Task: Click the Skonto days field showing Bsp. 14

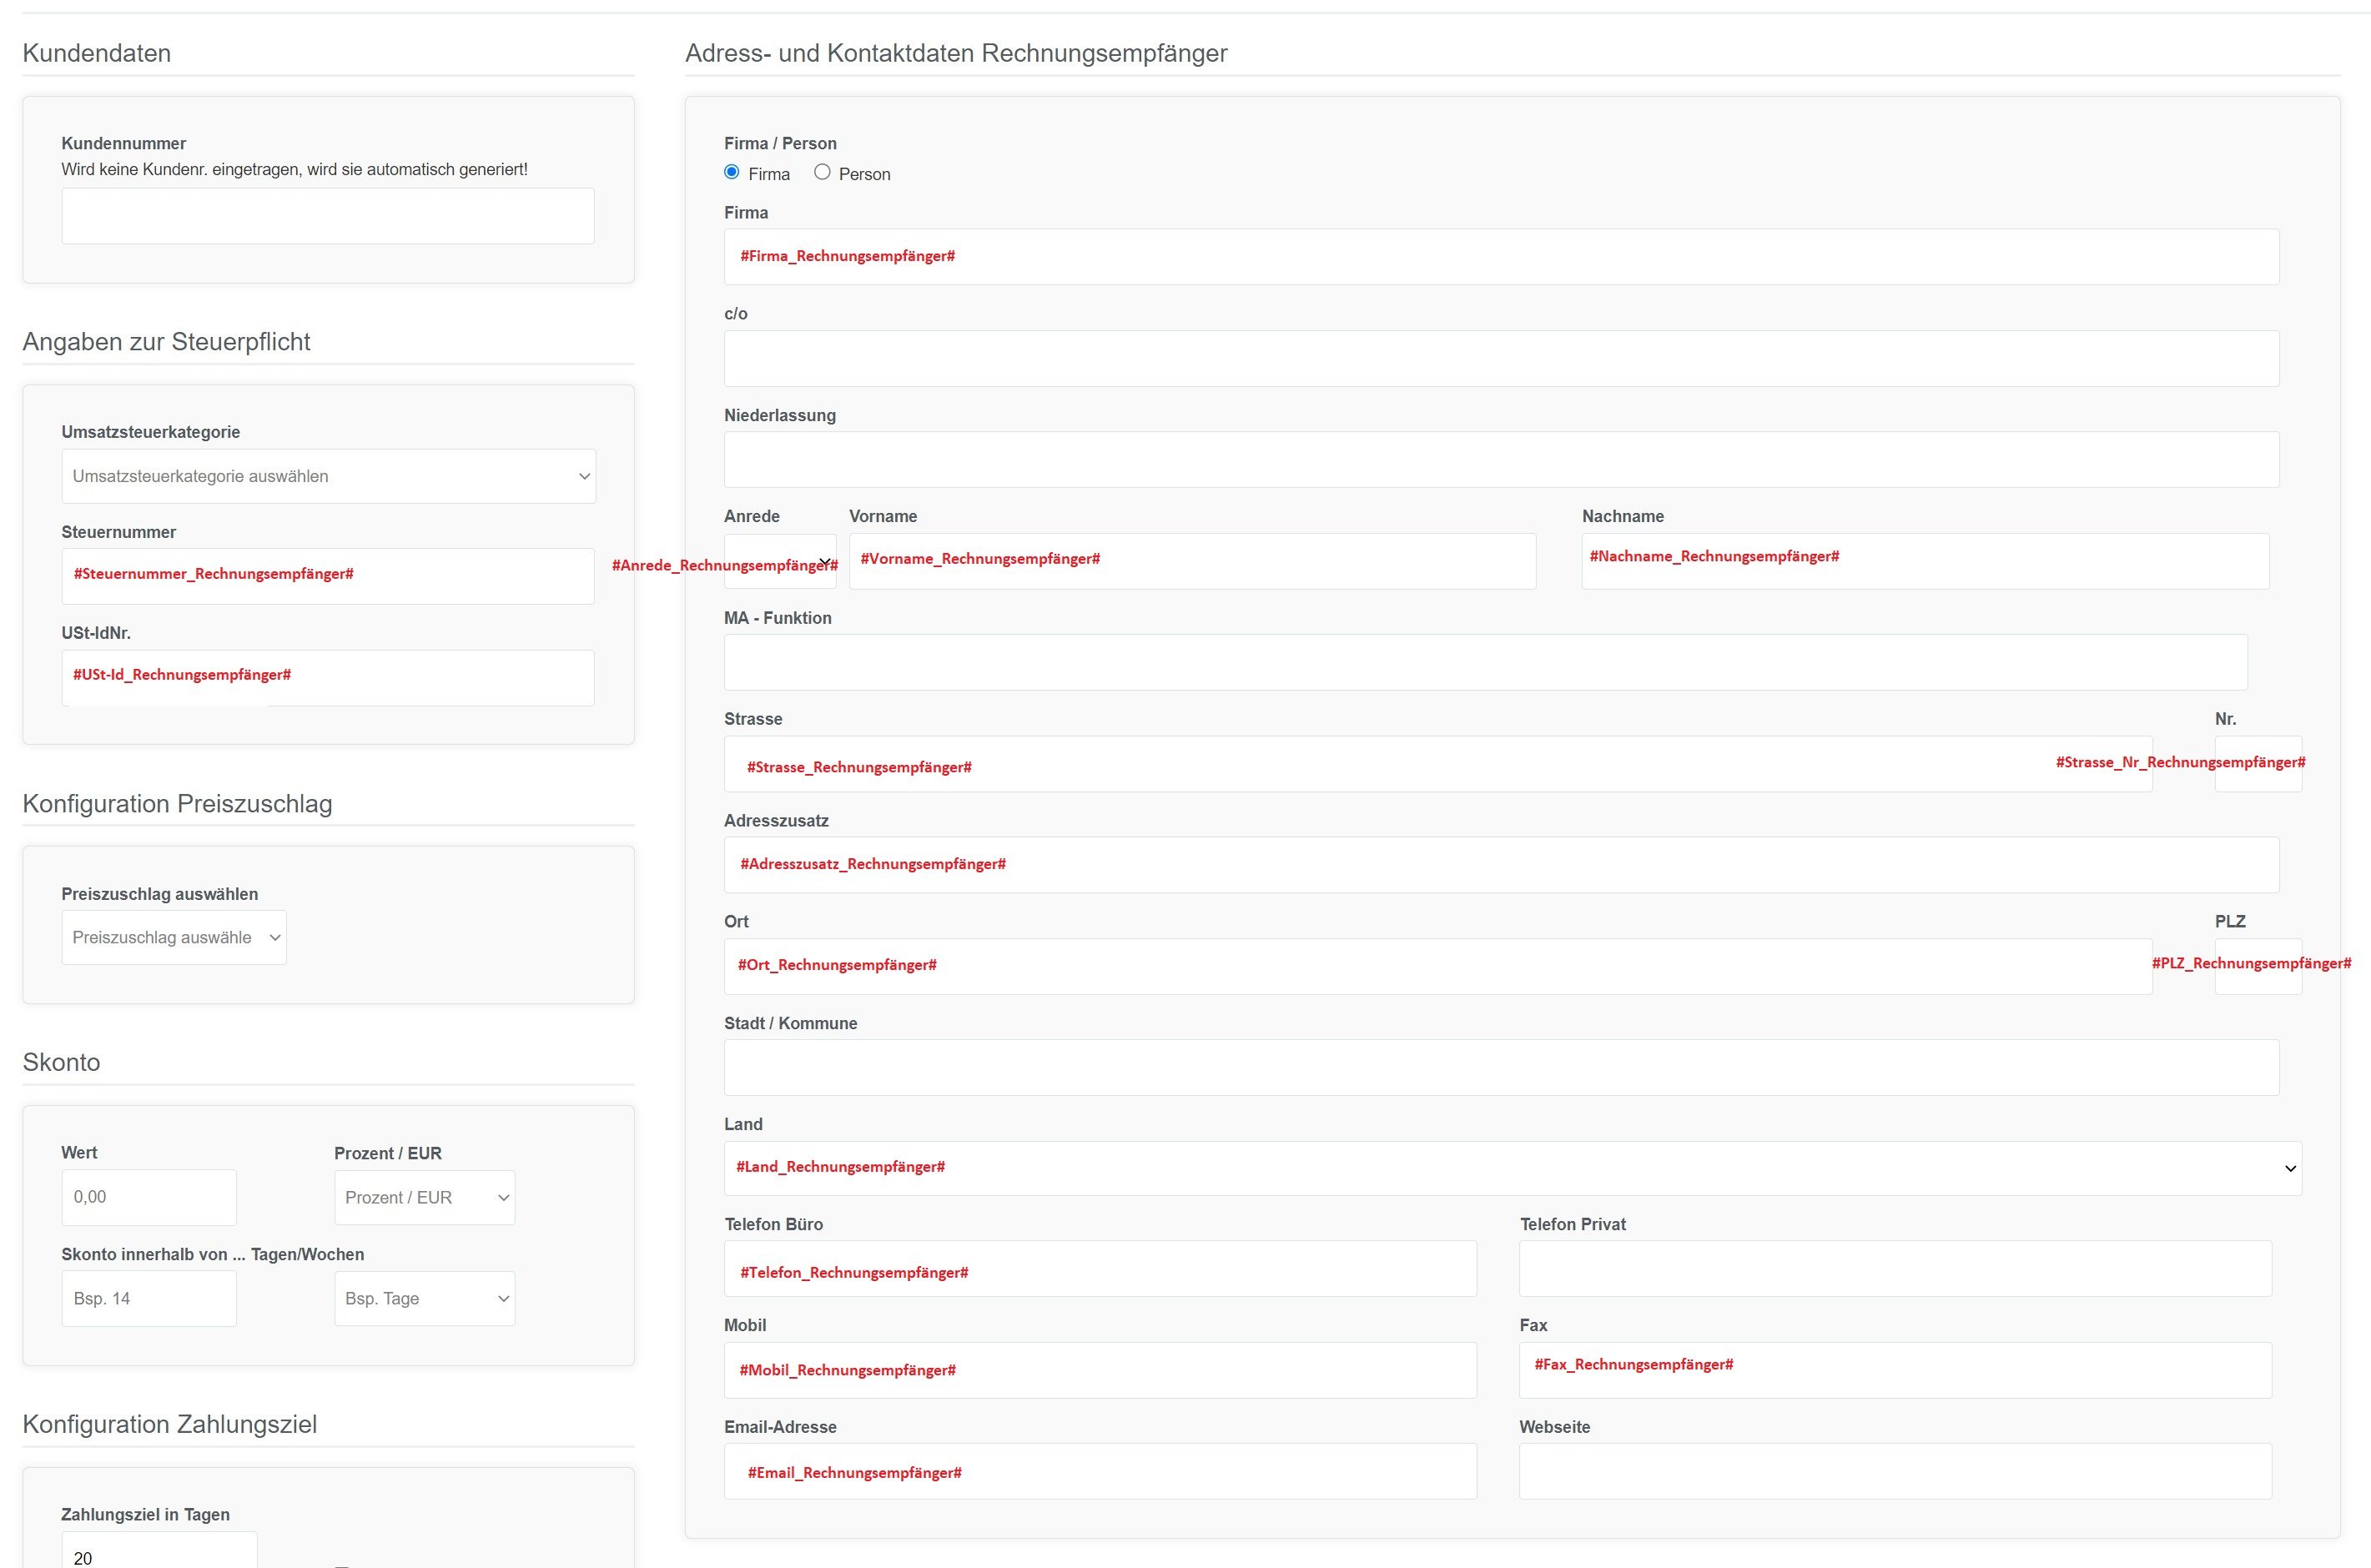Action: coord(149,1298)
